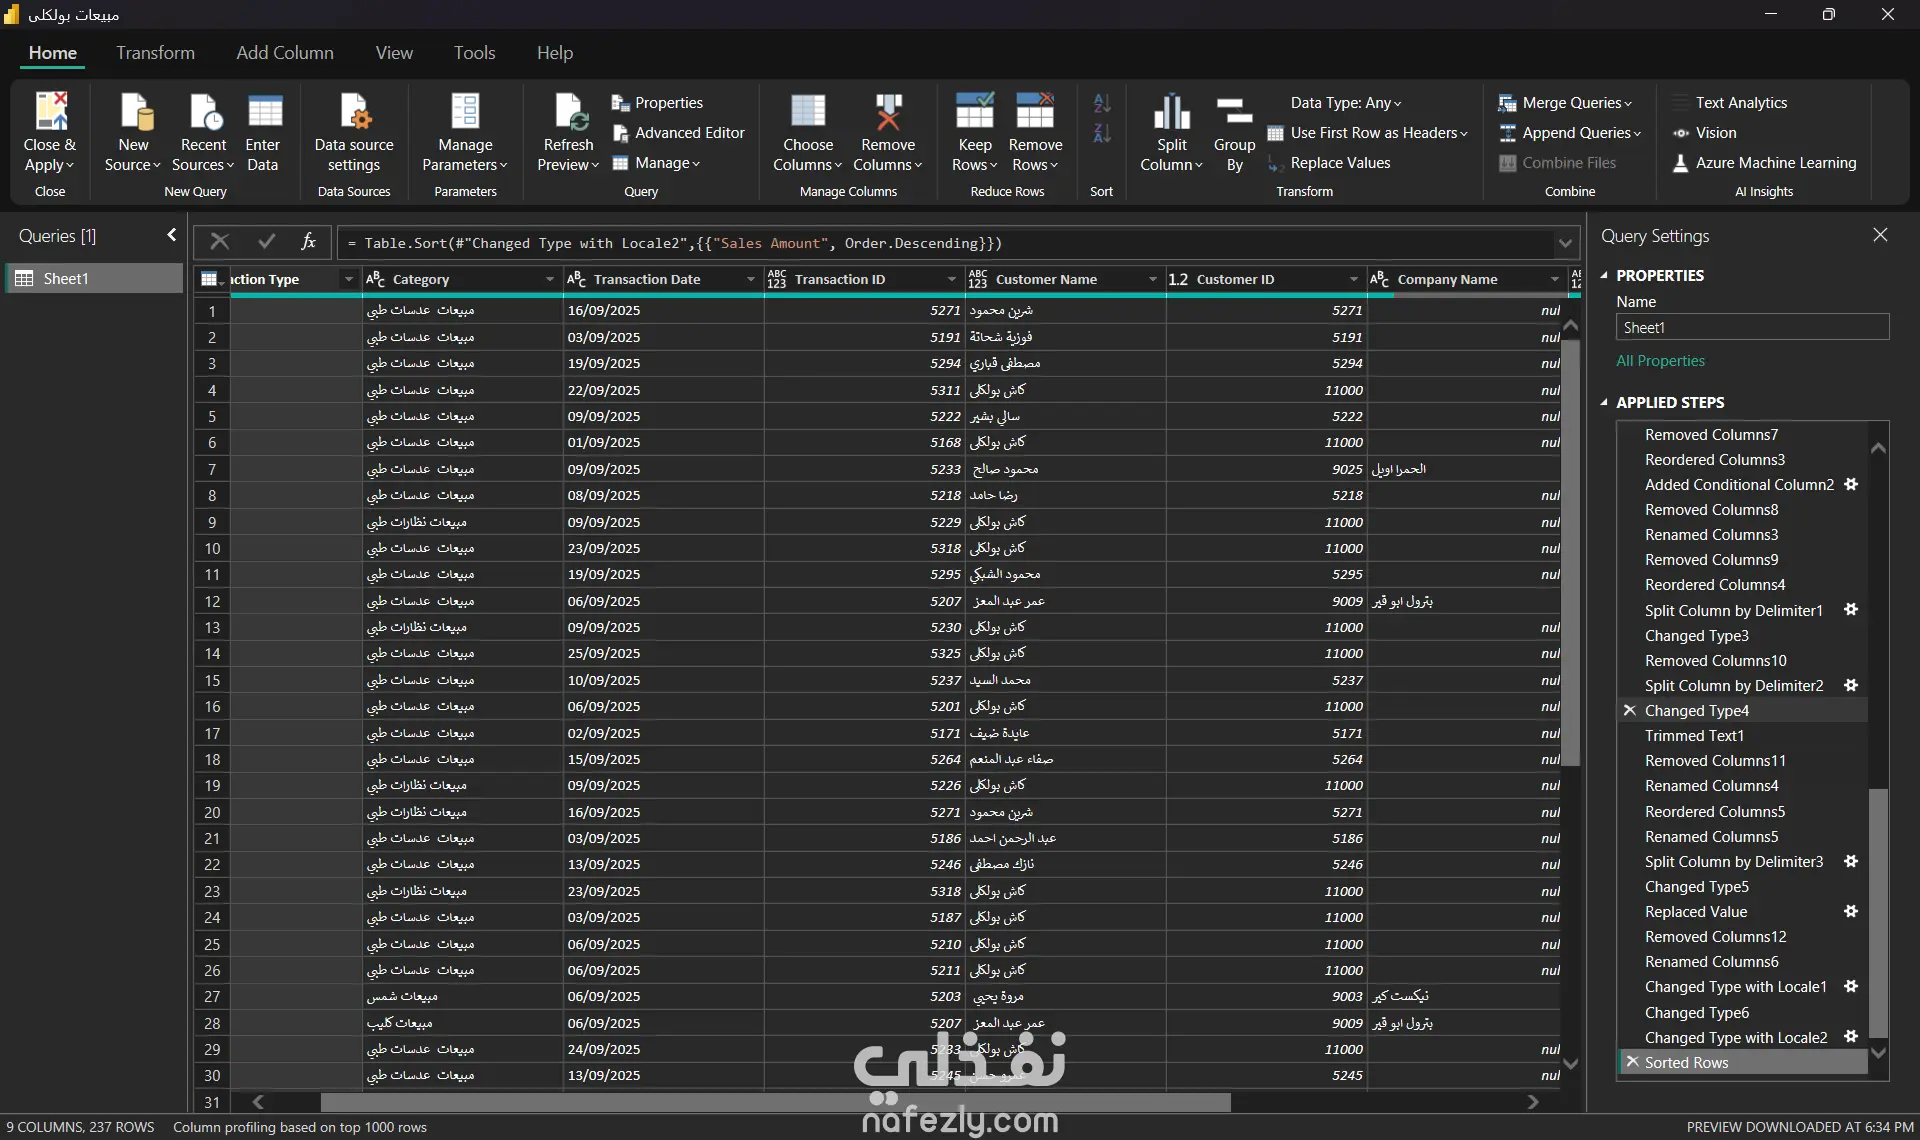Collapse the PROPERTIES section

(1604, 276)
